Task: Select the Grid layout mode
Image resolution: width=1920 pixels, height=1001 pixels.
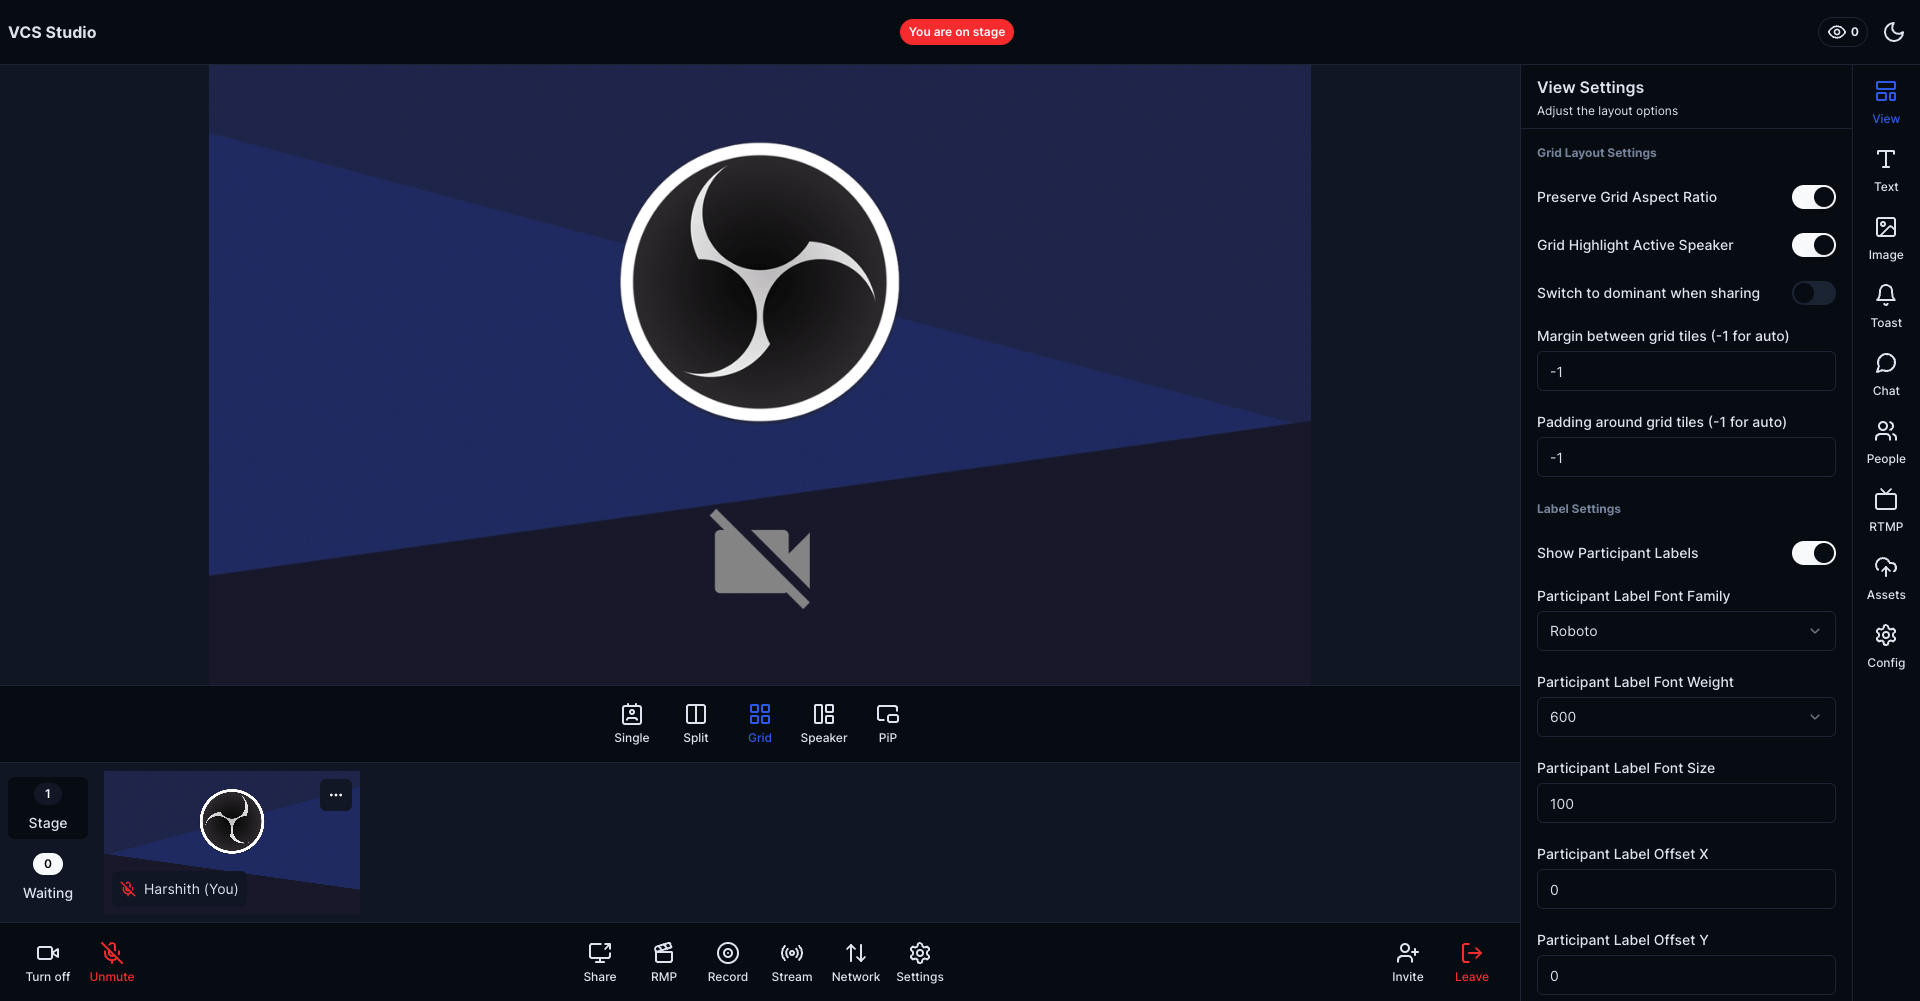Action: 760,723
